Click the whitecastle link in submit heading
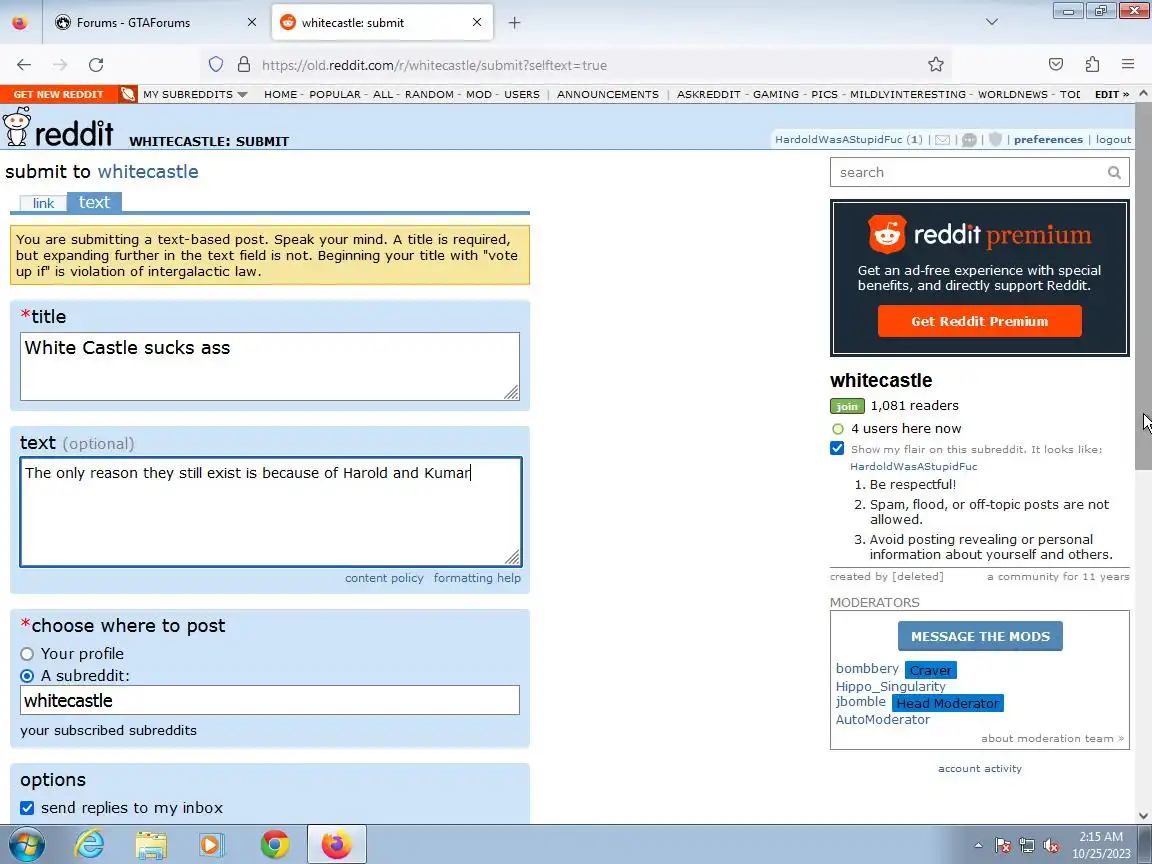 [x=148, y=172]
